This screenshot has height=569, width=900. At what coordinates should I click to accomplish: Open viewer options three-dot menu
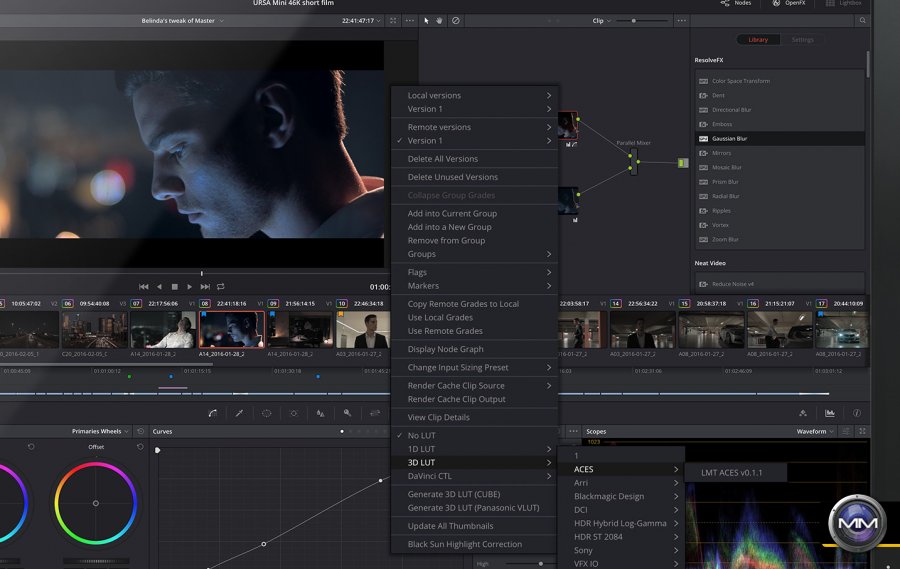click(409, 21)
